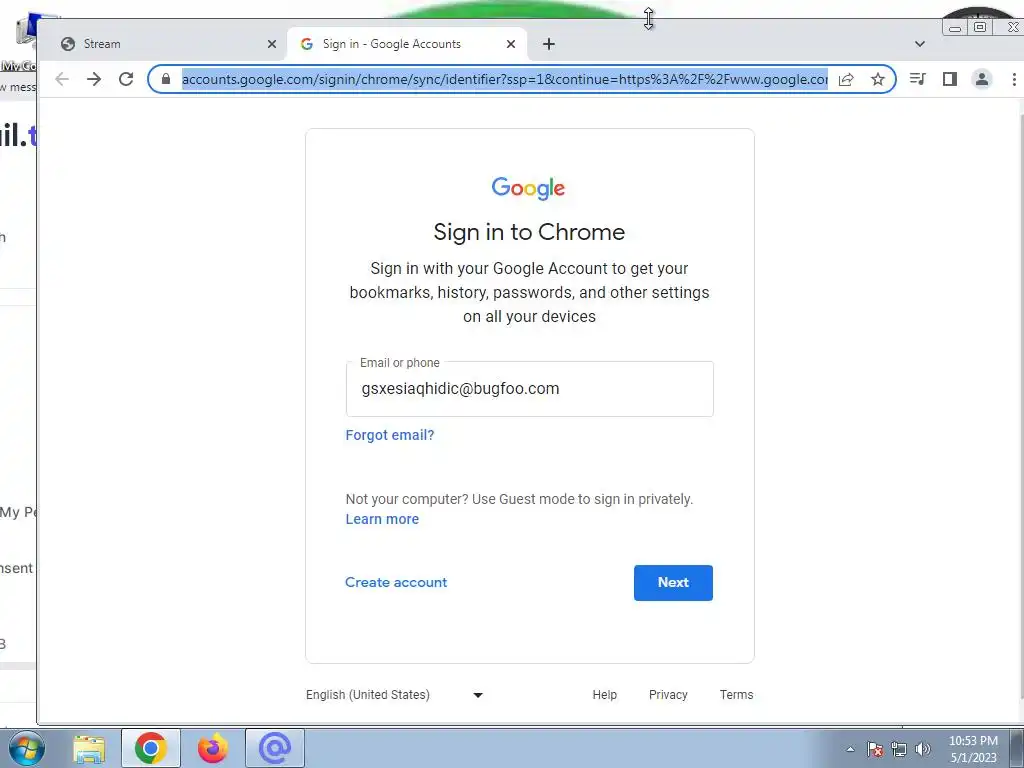Click the blue Next button
Viewport: 1024px width, 768px height.
[673, 583]
